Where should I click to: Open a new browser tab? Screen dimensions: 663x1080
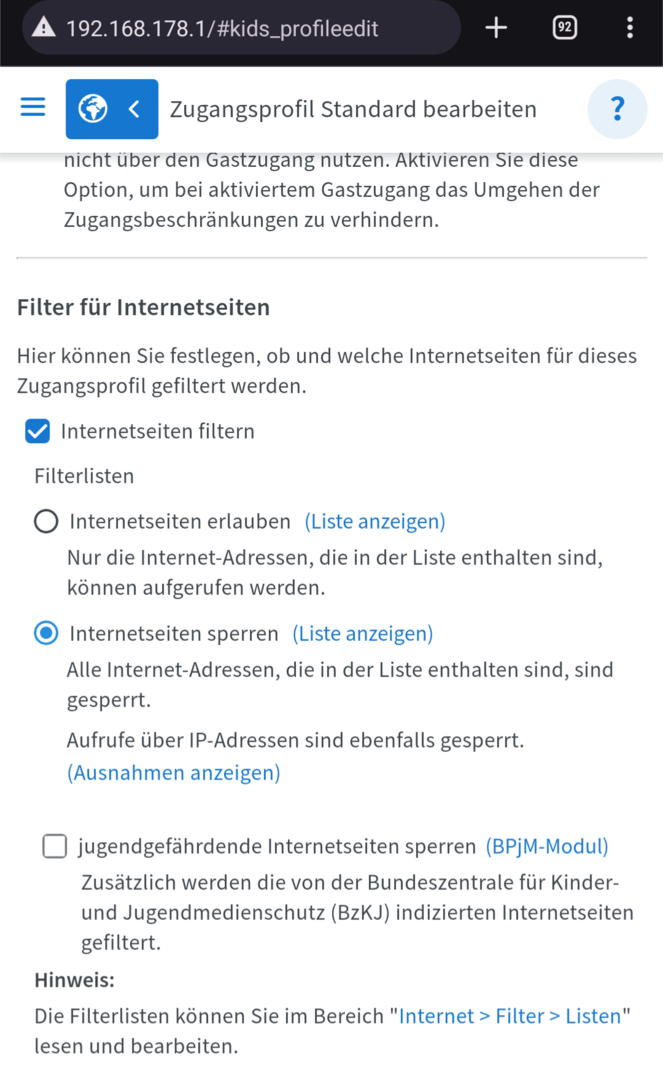click(x=496, y=28)
